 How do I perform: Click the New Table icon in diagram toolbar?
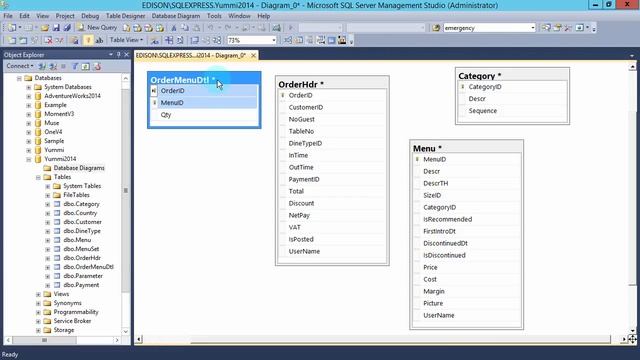pyautogui.click(x=11, y=40)
